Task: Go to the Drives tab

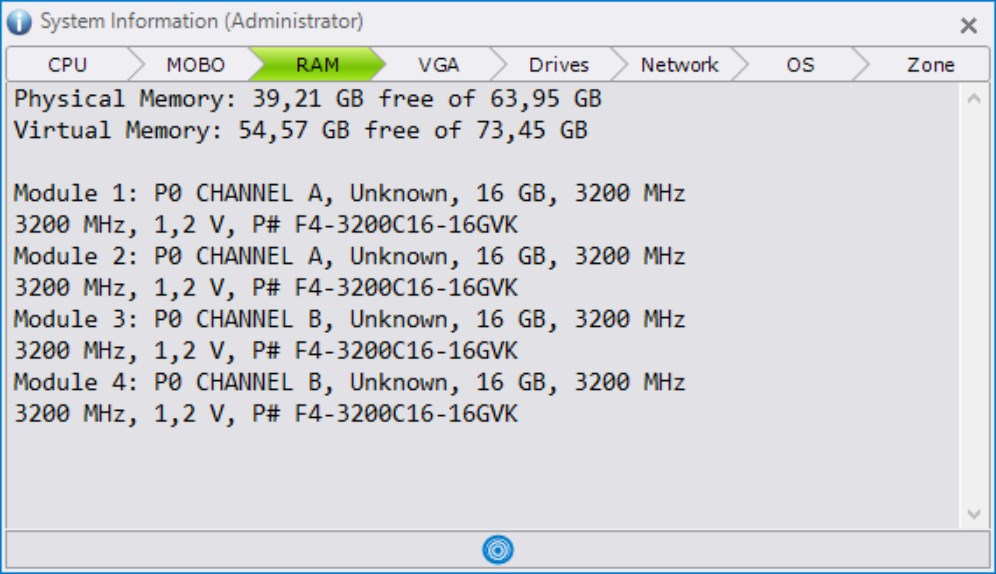Action: point(558,65)
